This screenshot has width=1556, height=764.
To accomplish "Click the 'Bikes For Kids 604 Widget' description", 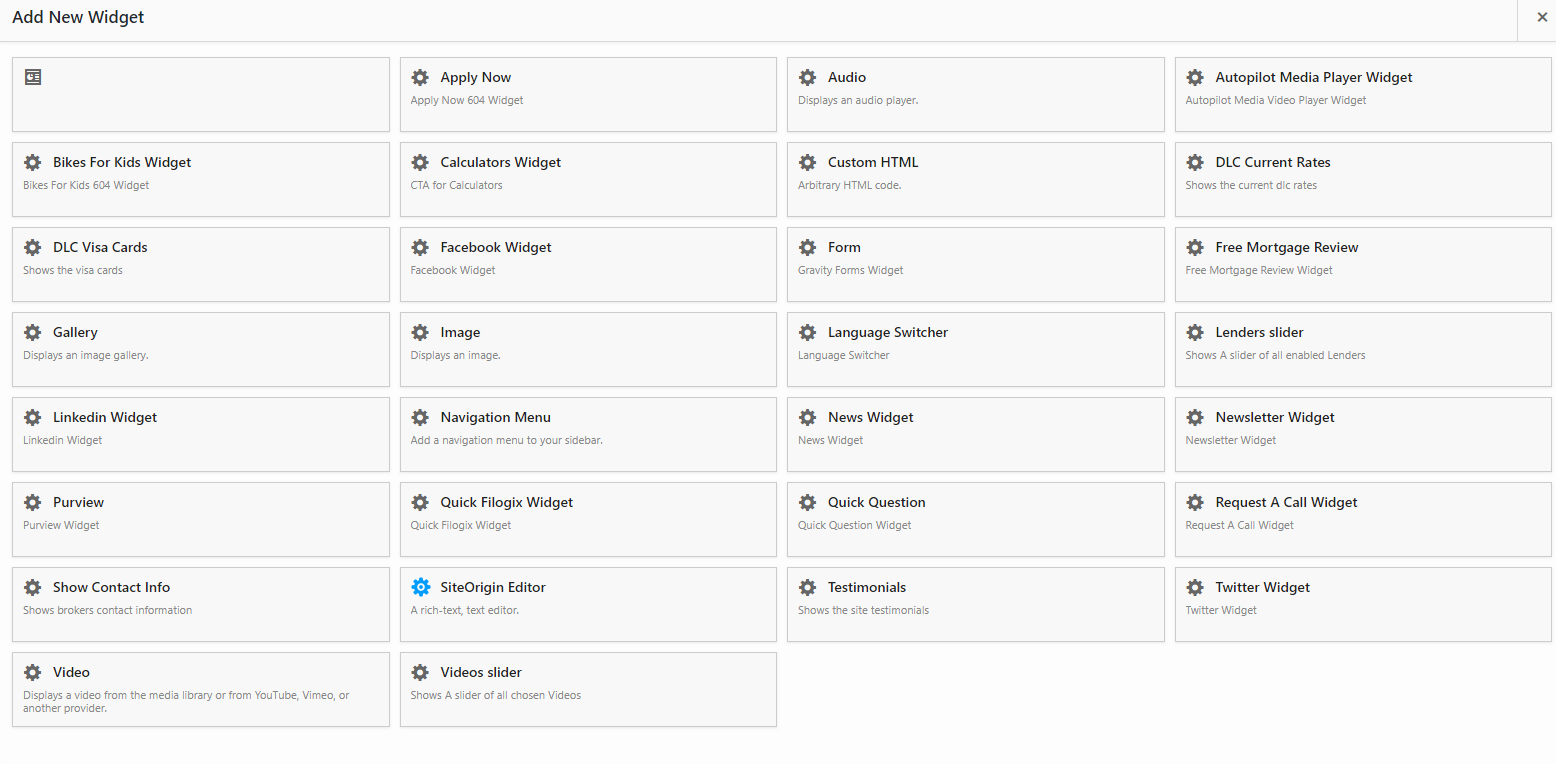I will [86, 185].
